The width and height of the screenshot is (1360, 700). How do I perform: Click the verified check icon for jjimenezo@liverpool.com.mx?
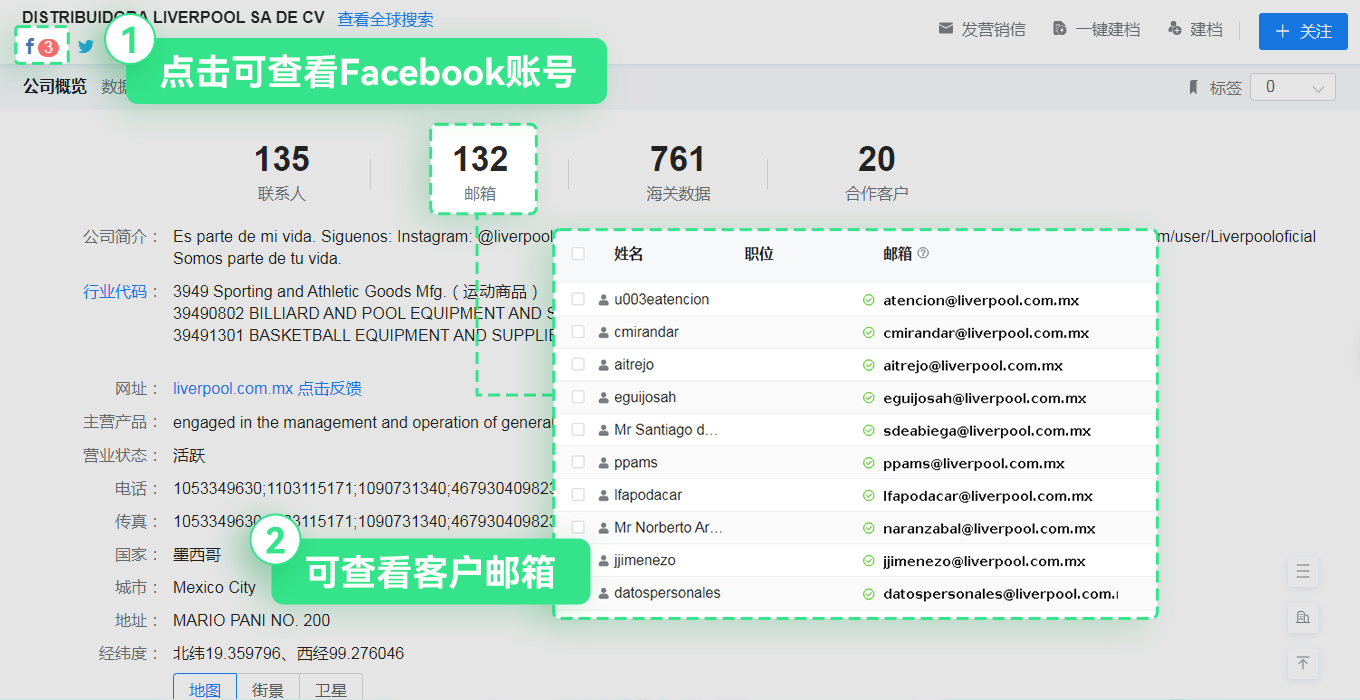click(x=869, y=561)
